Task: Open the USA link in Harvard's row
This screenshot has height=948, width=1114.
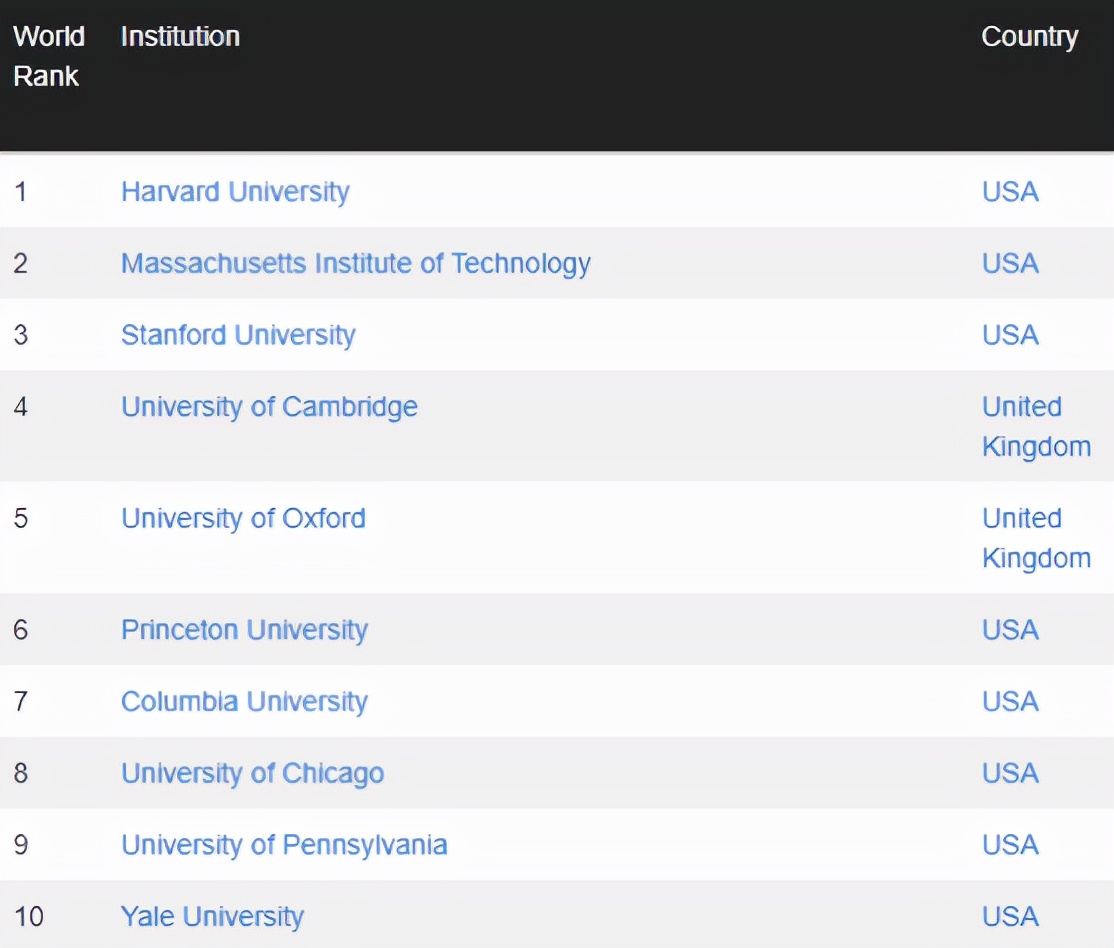Action: 1010,191
